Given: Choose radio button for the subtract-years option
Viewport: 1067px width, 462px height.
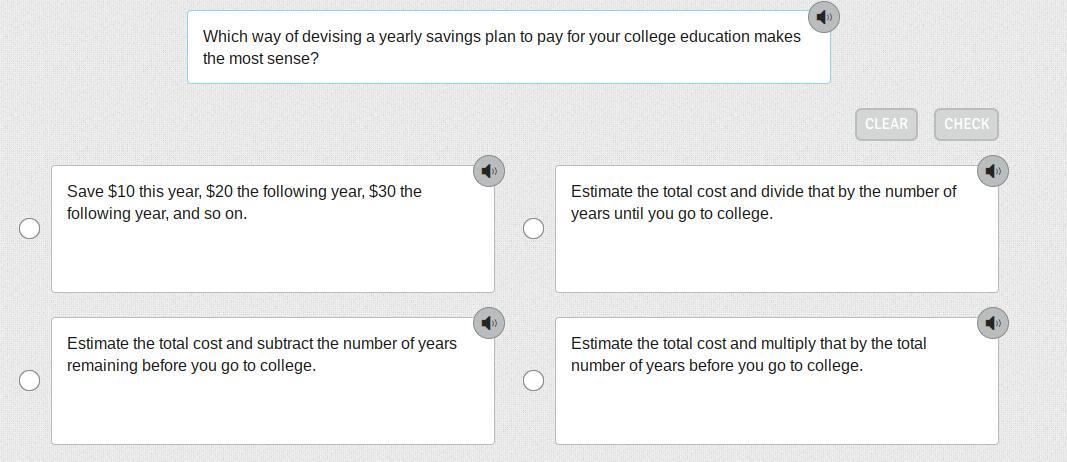Looking at the screenshot, I should tap(30, 380).
